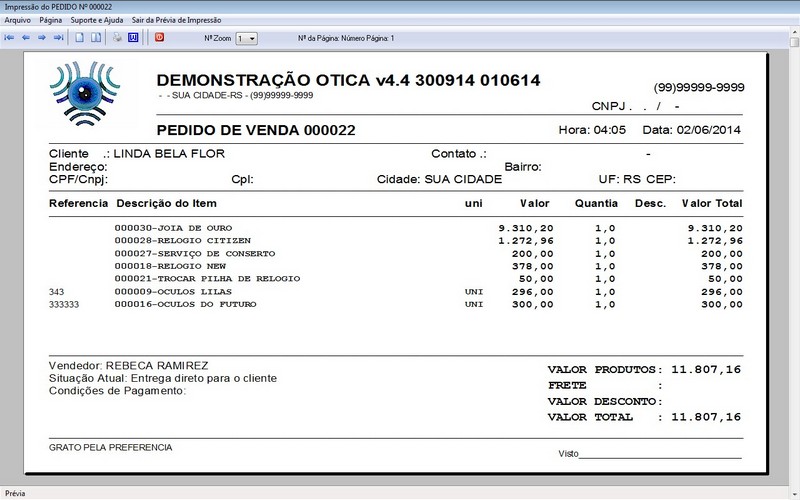This screenshot has width=800, height=500.
Task: Click the Prévia status bar label
Action: pos(15,493)
